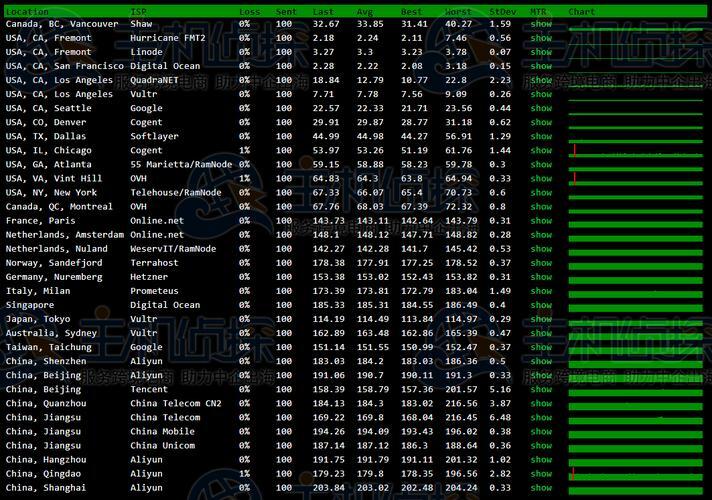Image resolution: width=712 pixels, height=500 pixels.
Task: Click avg value 203.02 in Shanghai row
Action: click(x=373, y=489)
